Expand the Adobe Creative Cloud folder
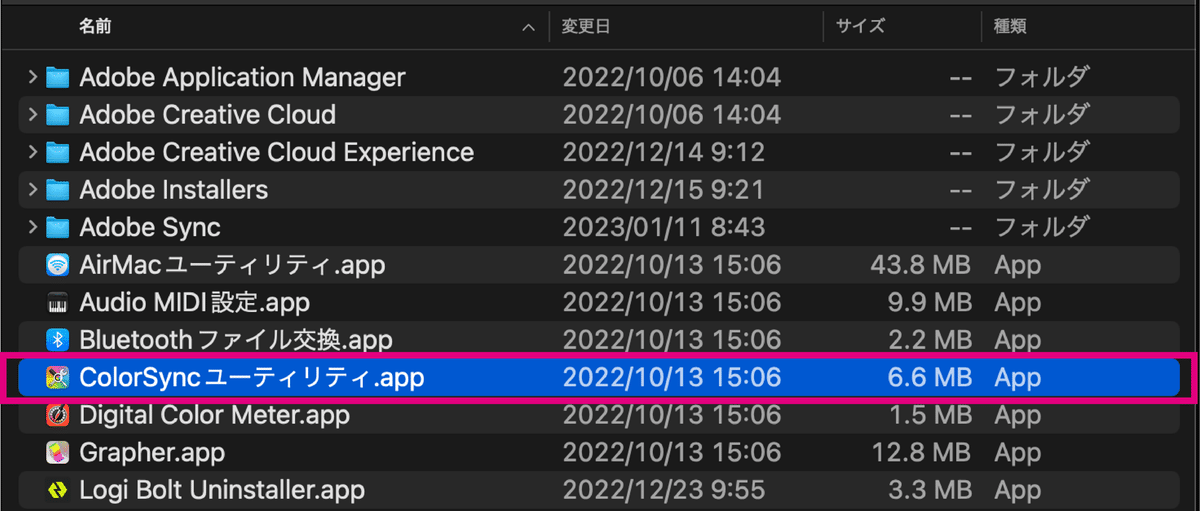The image size is (1200, 511). (33, 115)
